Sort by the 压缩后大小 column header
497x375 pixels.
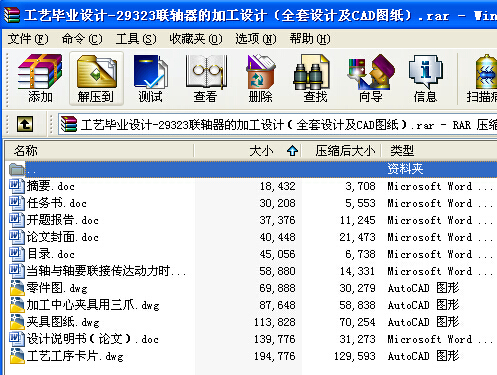click(x=342, y=151)
